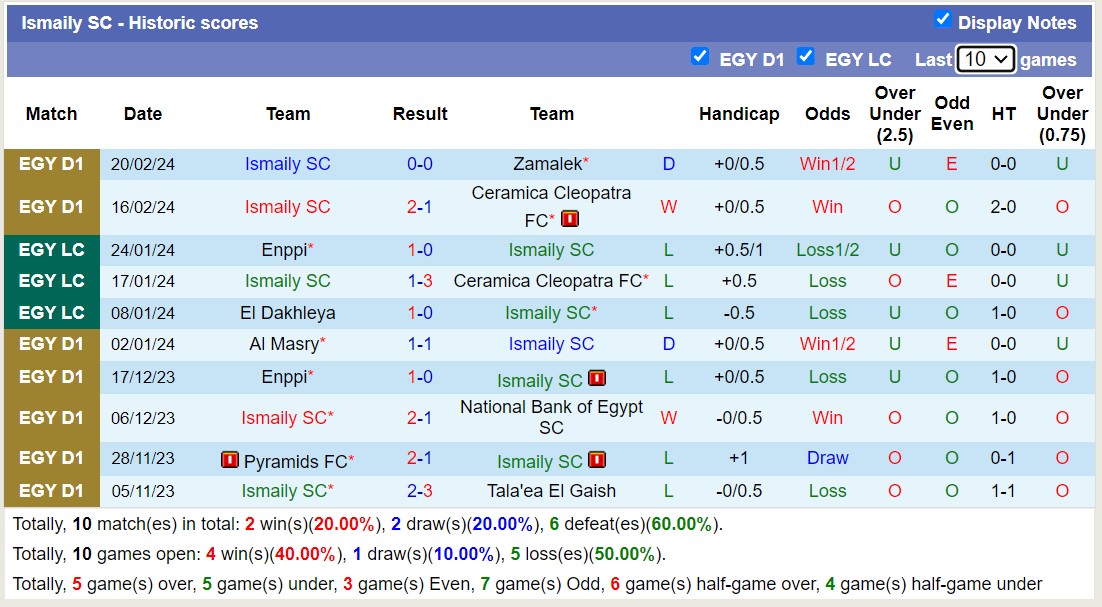Image resolution: width=1102 pixels, height=607 pixels.
Task: Click the Ismaily SC - Historic scores title
Action: [x=140, y=23]
